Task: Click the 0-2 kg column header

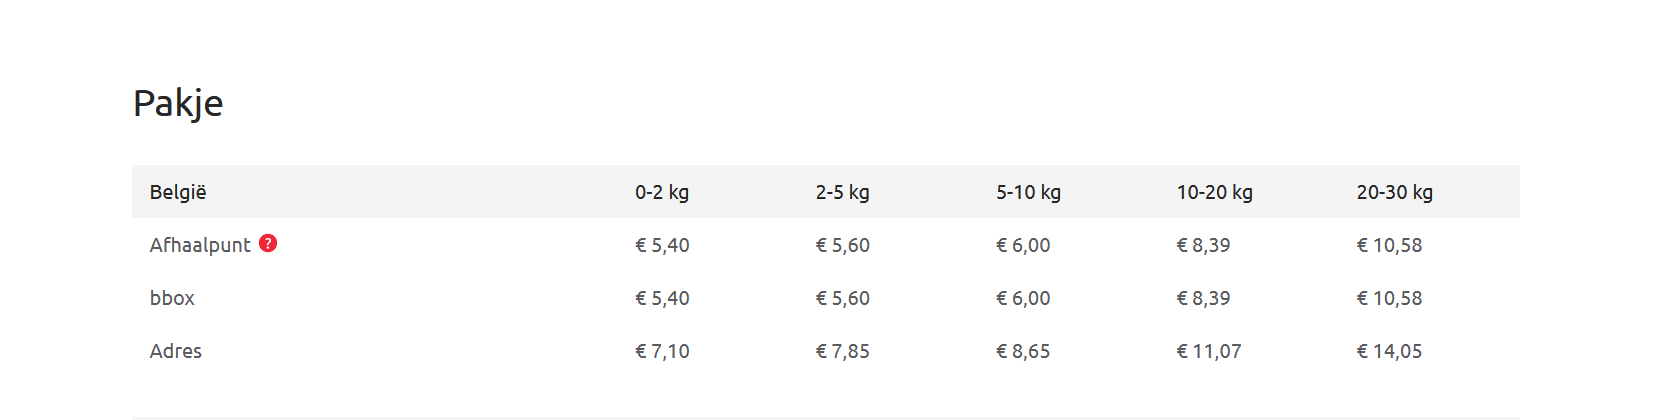Action: pos(662,192)
